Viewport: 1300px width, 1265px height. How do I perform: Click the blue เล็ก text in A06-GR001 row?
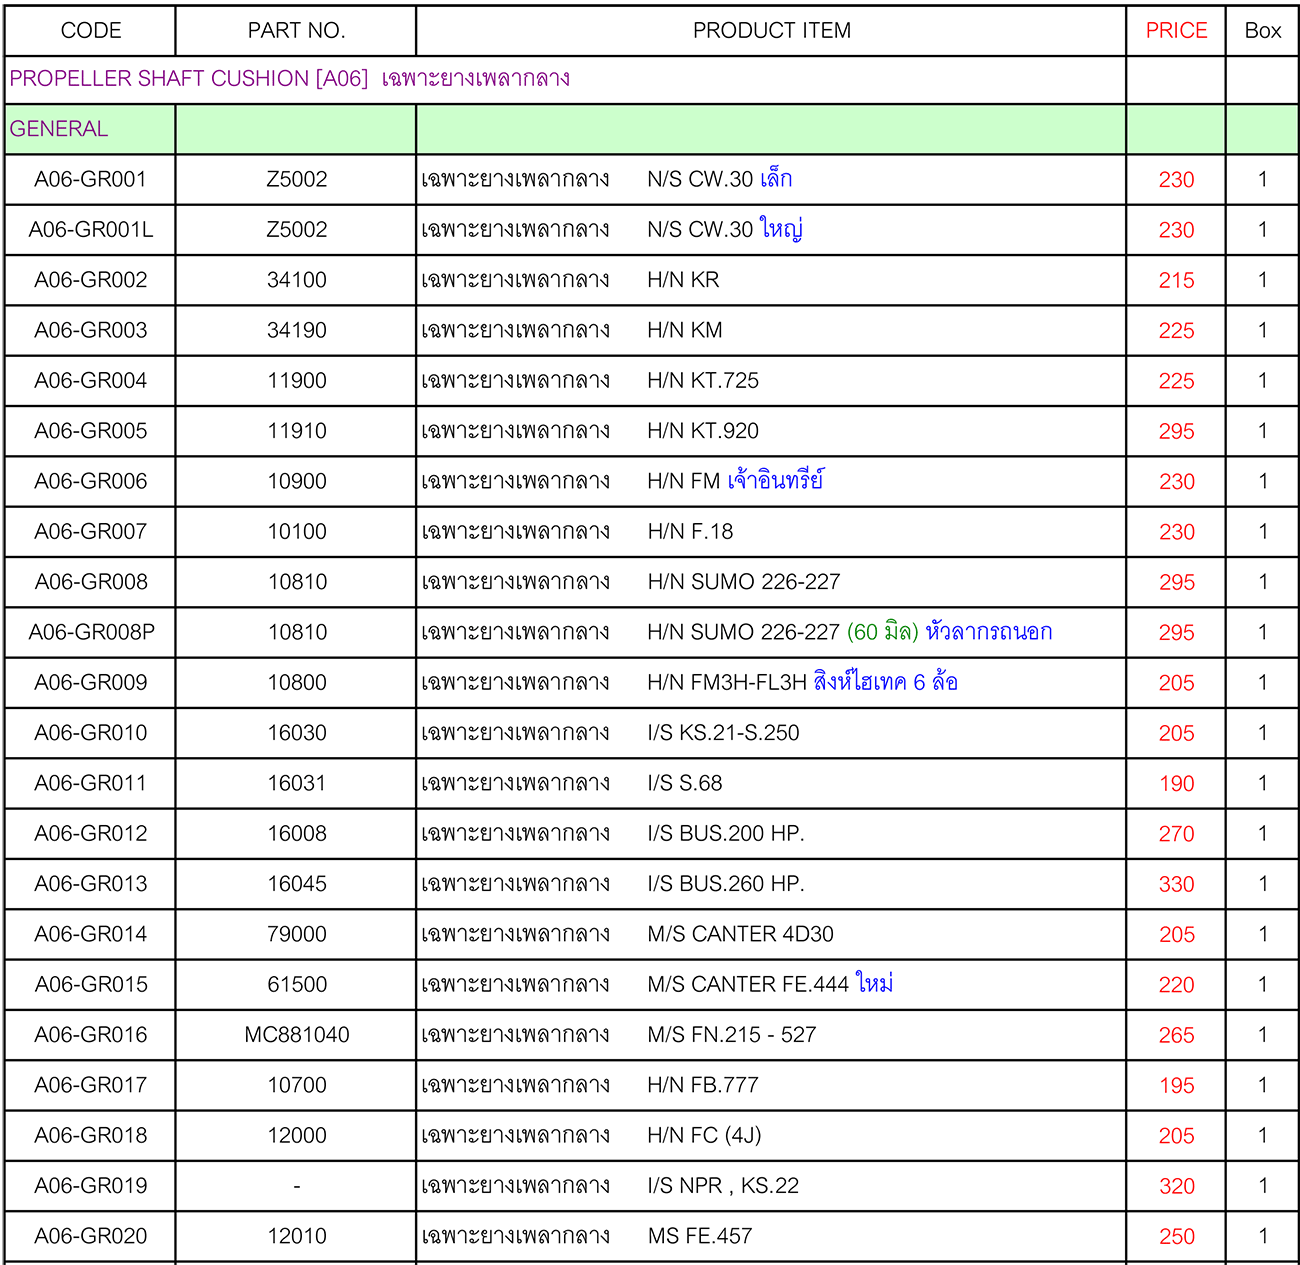[x=776, y=178]
